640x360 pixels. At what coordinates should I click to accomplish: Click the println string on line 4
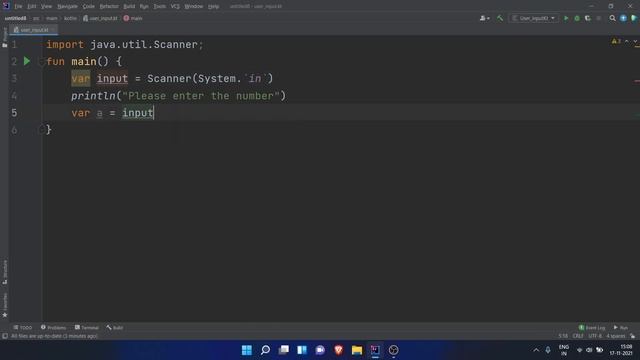click(201, 96)
